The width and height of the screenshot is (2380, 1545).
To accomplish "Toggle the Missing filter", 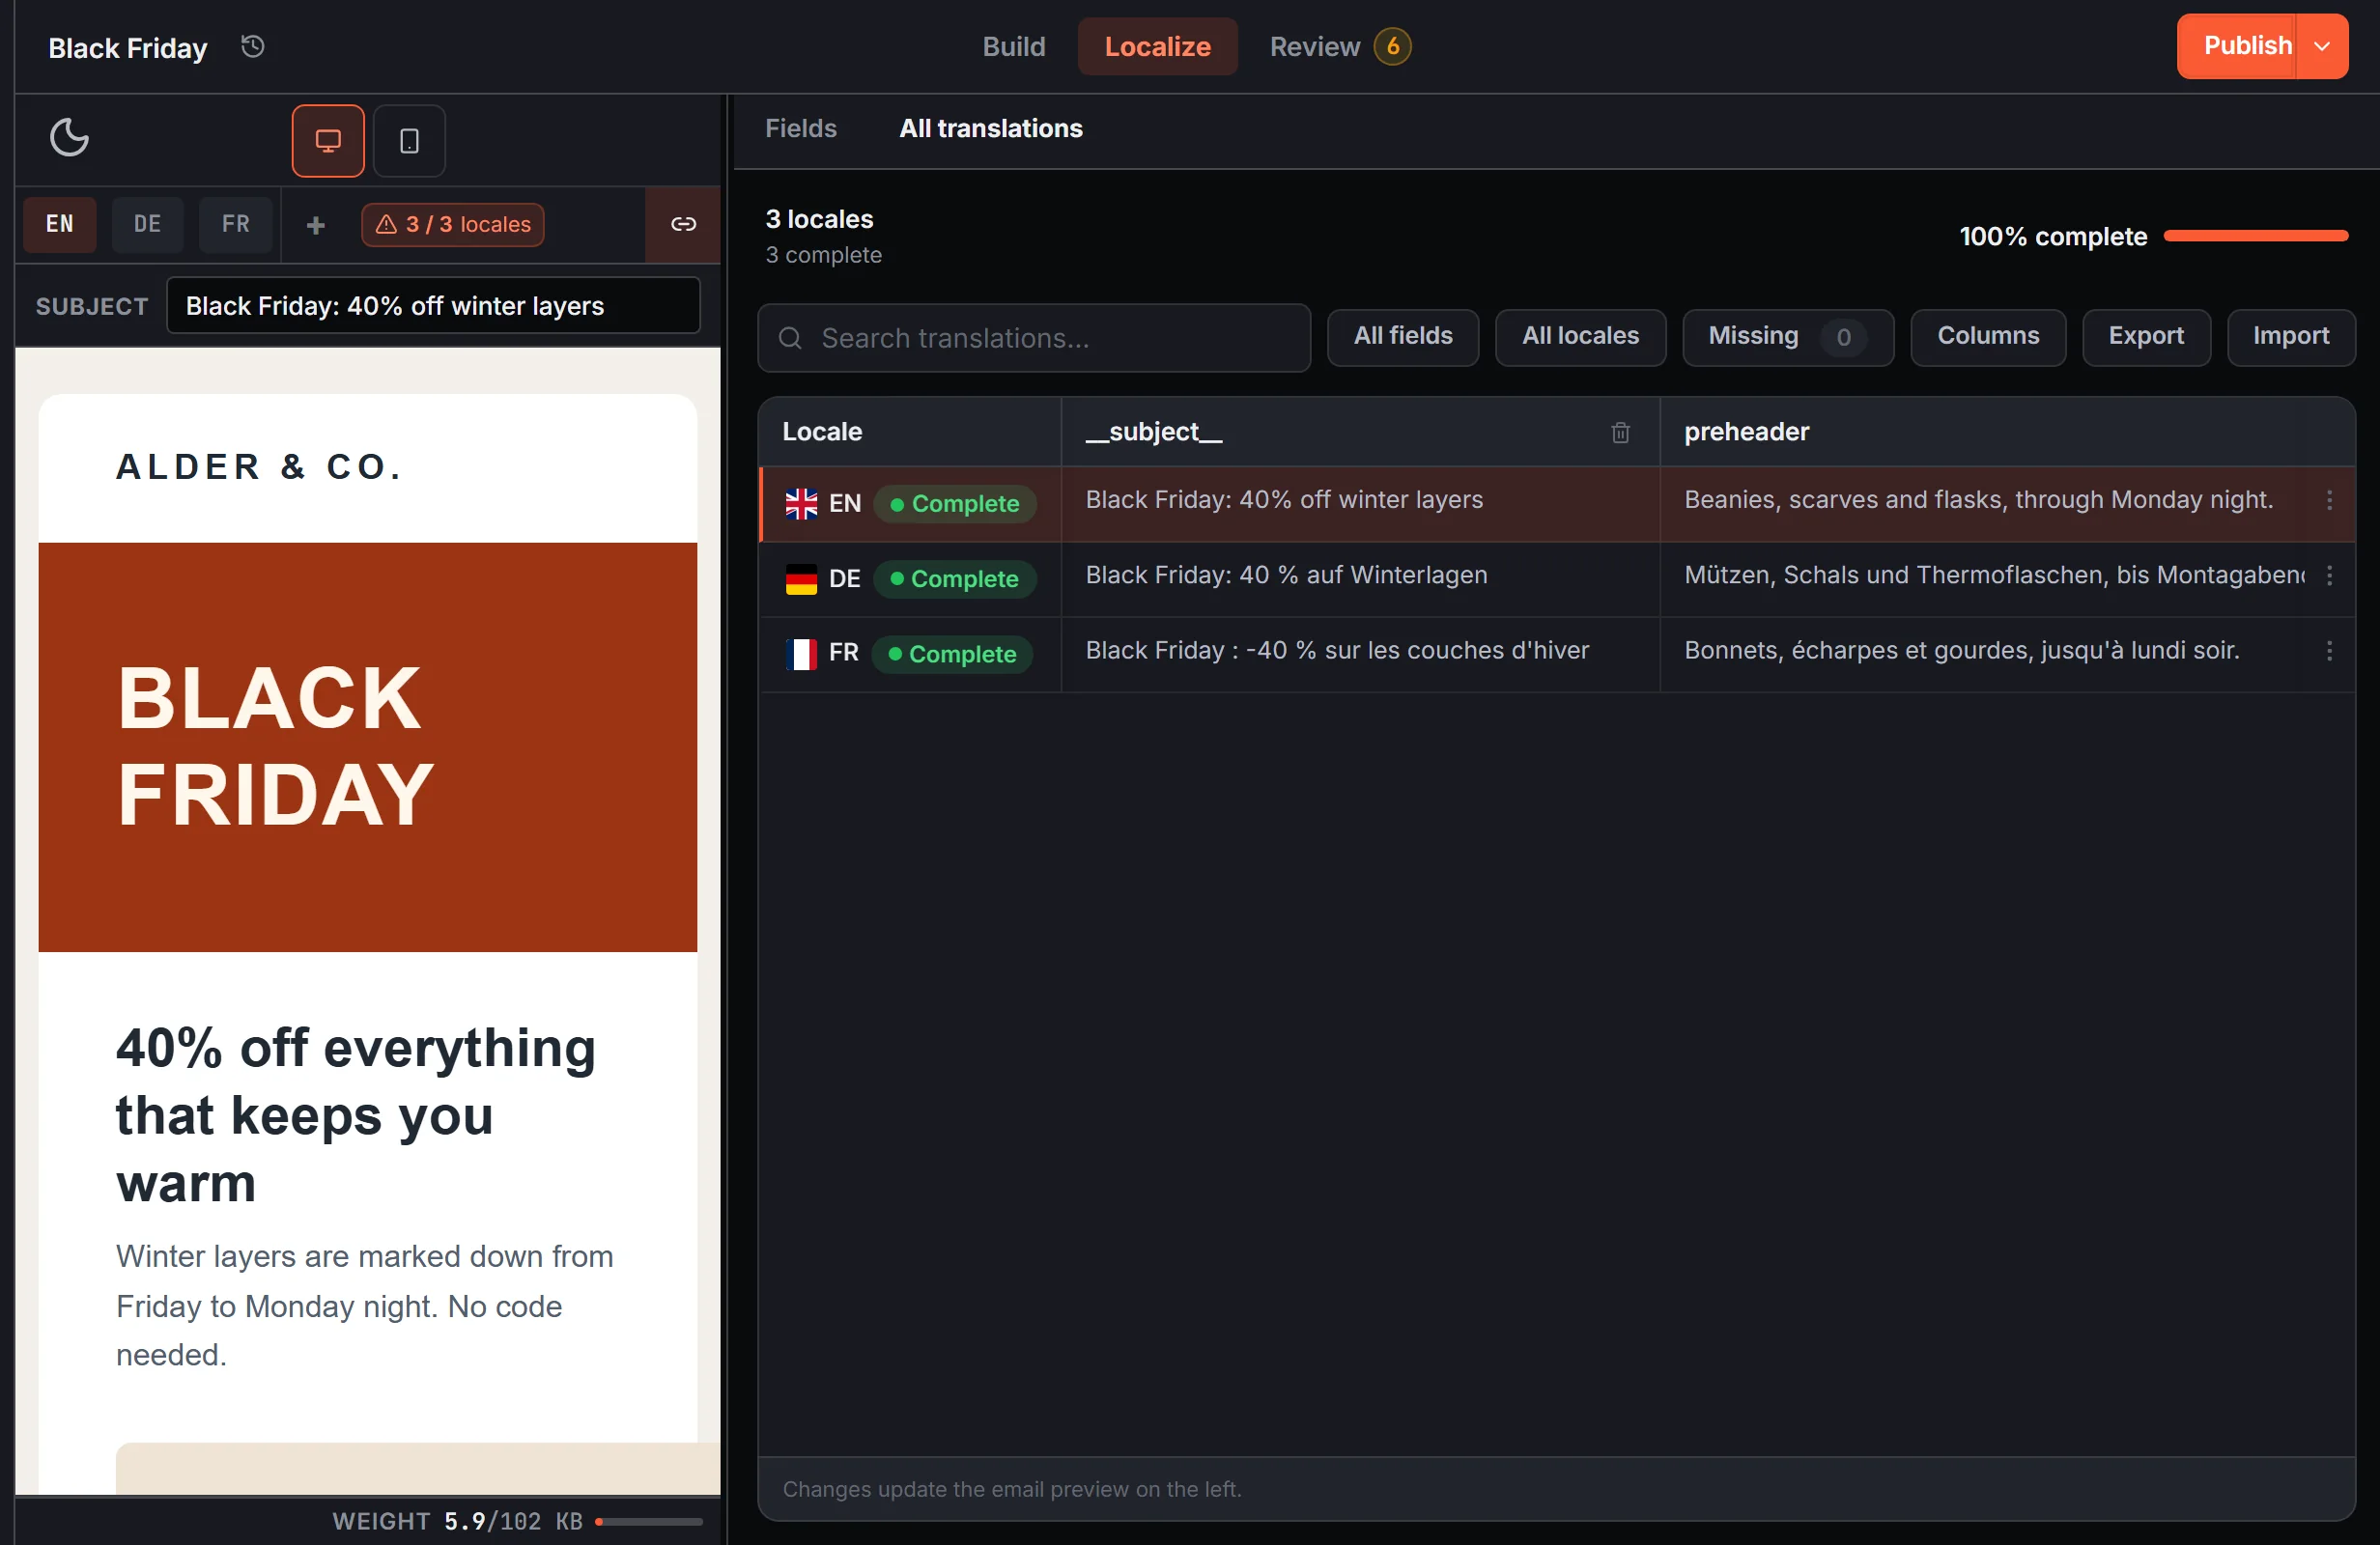I will pos(1787,337).
